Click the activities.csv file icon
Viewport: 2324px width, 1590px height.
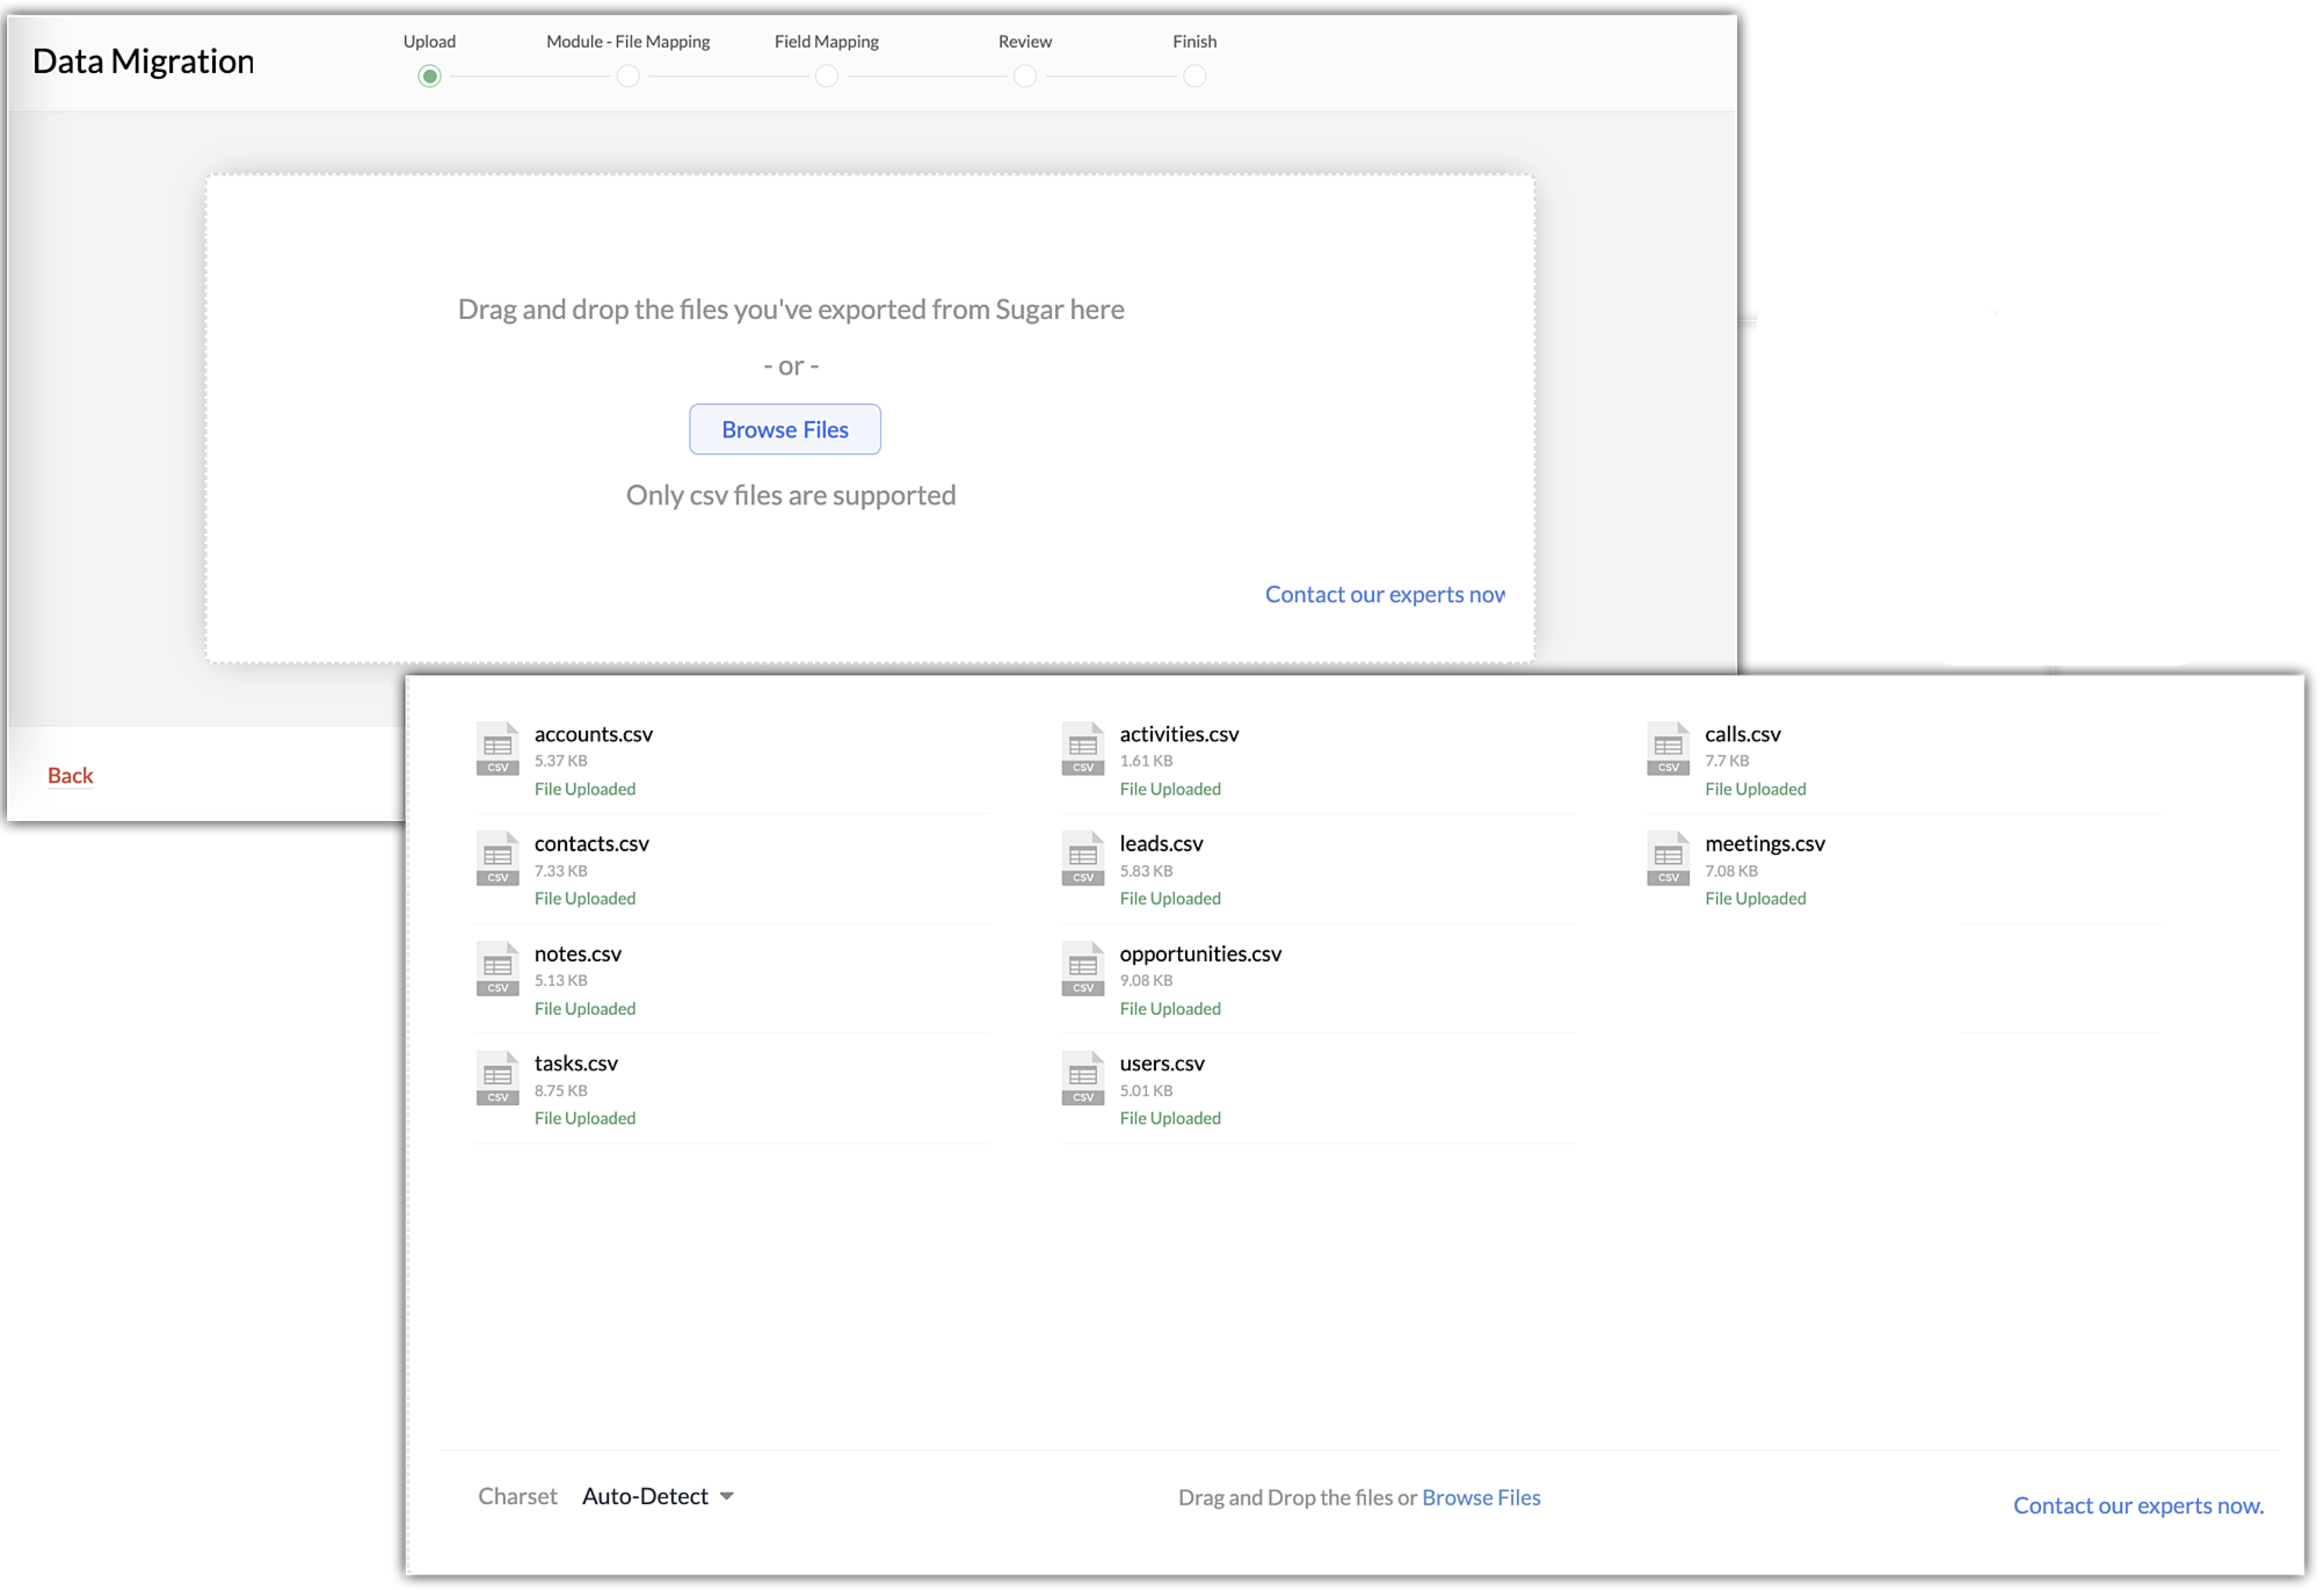tap(1082, 748)
